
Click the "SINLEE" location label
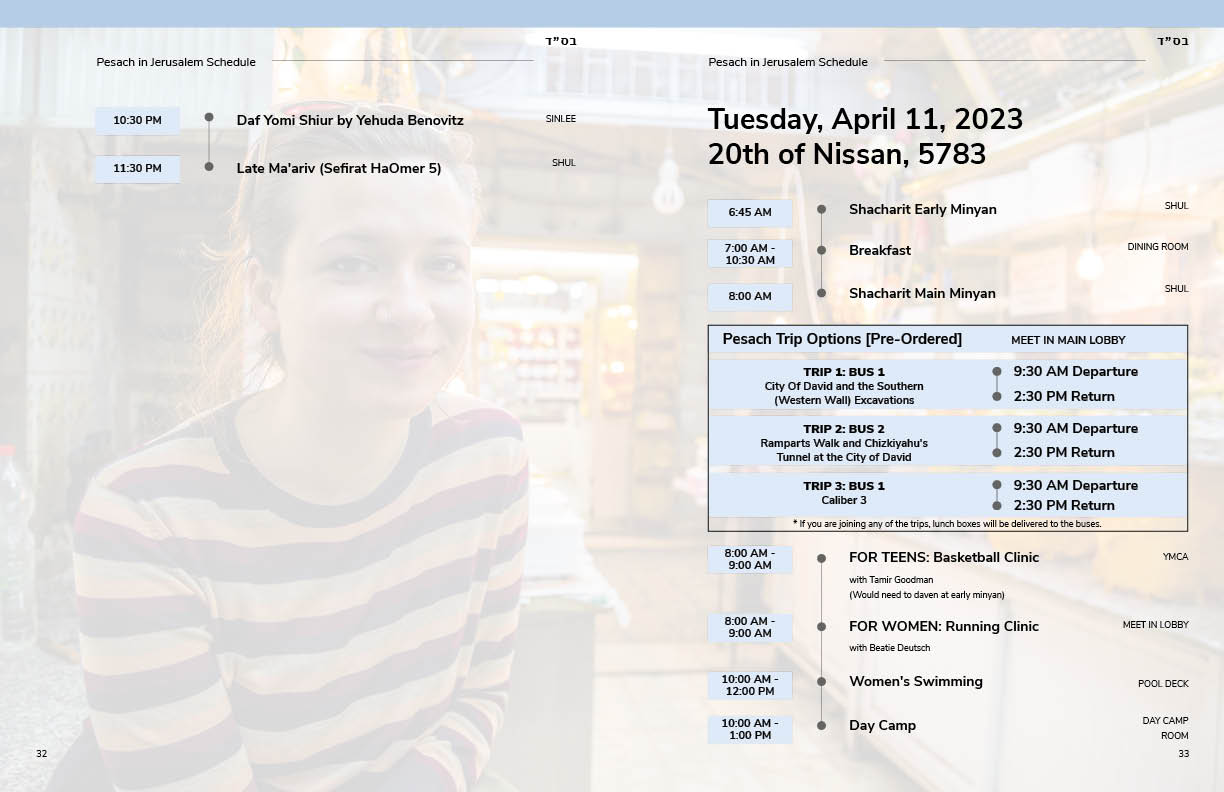(561, 119)
